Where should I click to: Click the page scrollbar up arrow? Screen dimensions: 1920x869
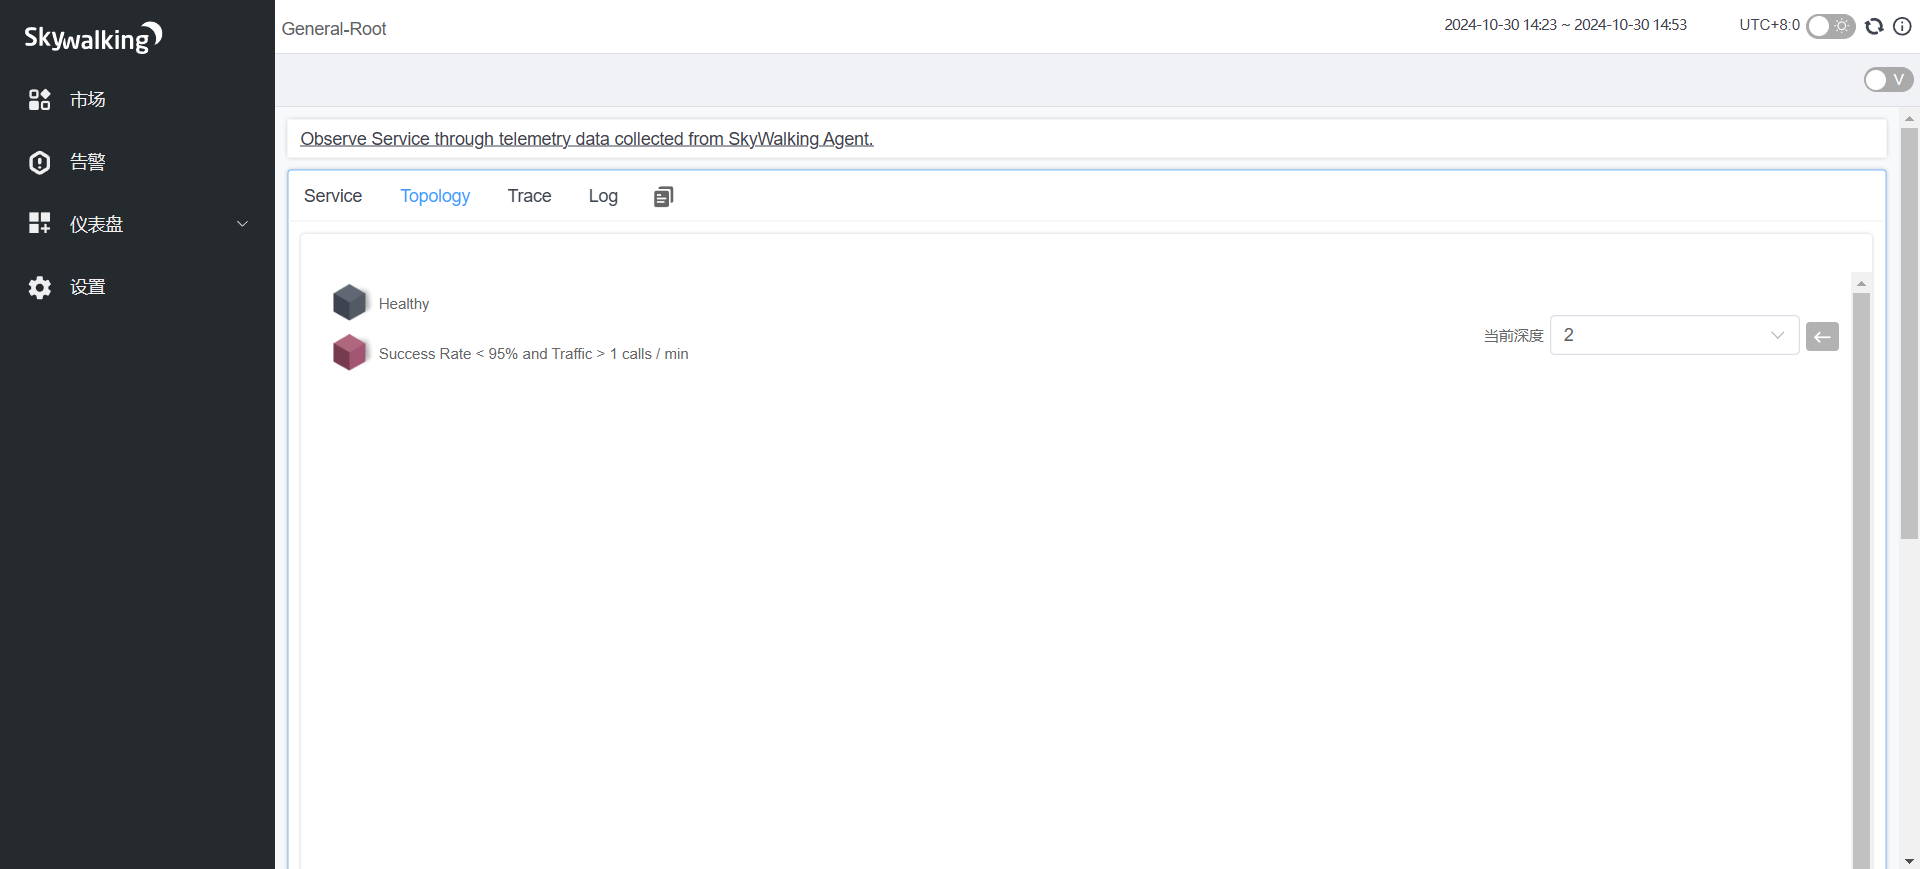1909,118
